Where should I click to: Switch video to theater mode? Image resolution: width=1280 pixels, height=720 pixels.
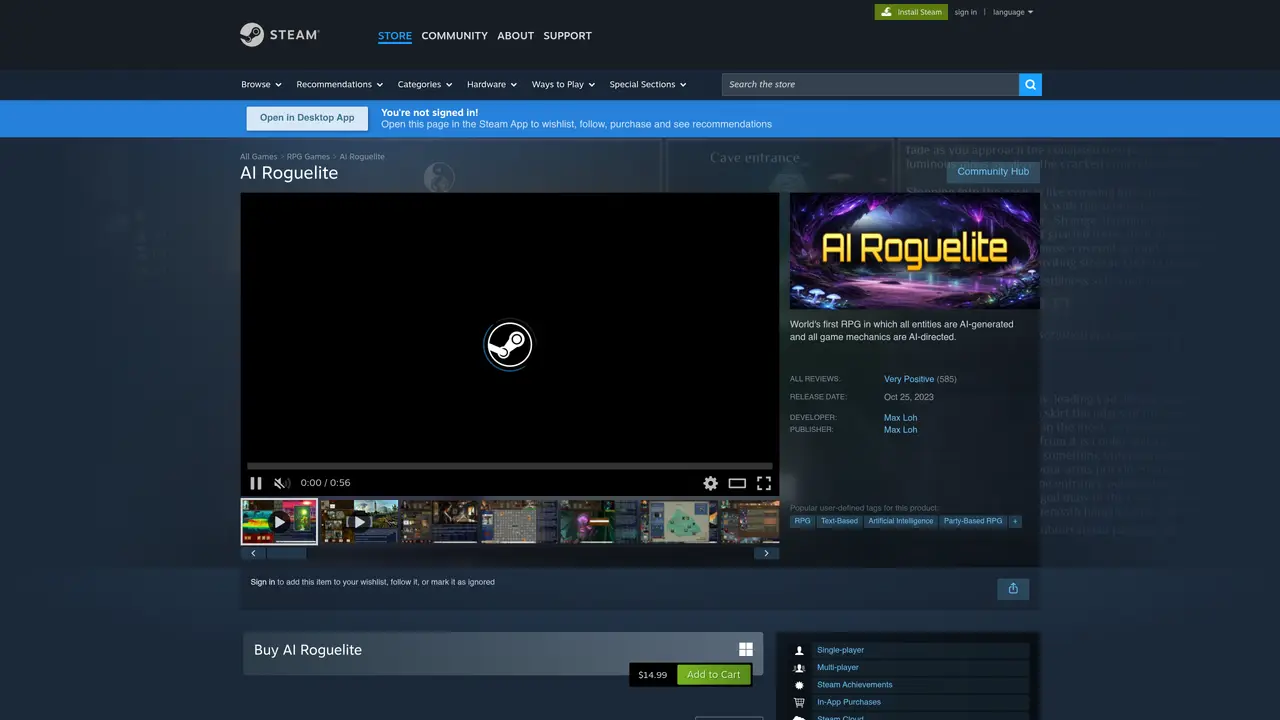737,483
